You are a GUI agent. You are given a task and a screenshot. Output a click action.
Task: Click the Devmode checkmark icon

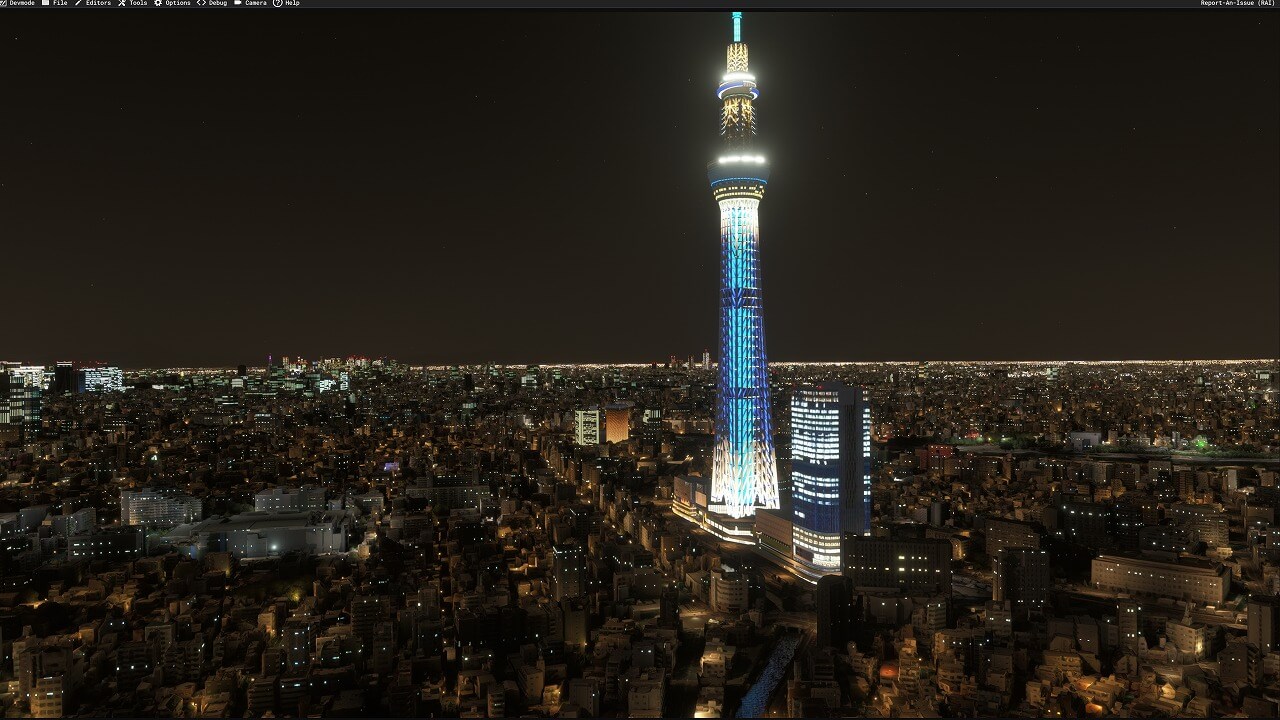coord(3,3)
